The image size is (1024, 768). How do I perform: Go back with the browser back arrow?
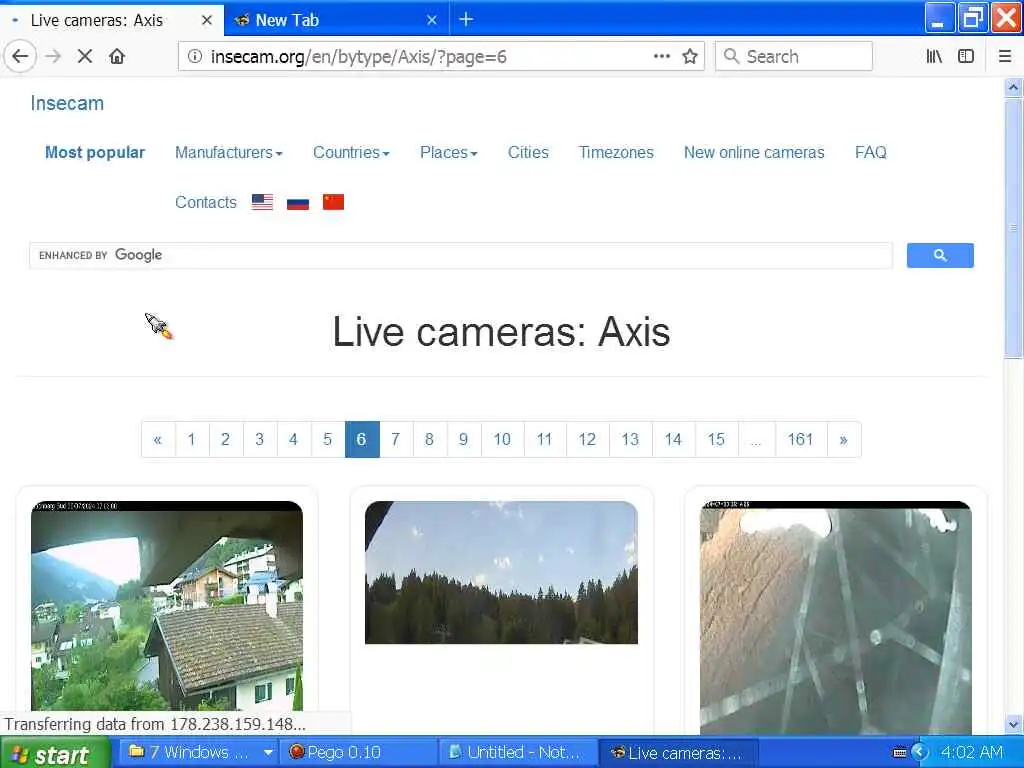[20, 56]
